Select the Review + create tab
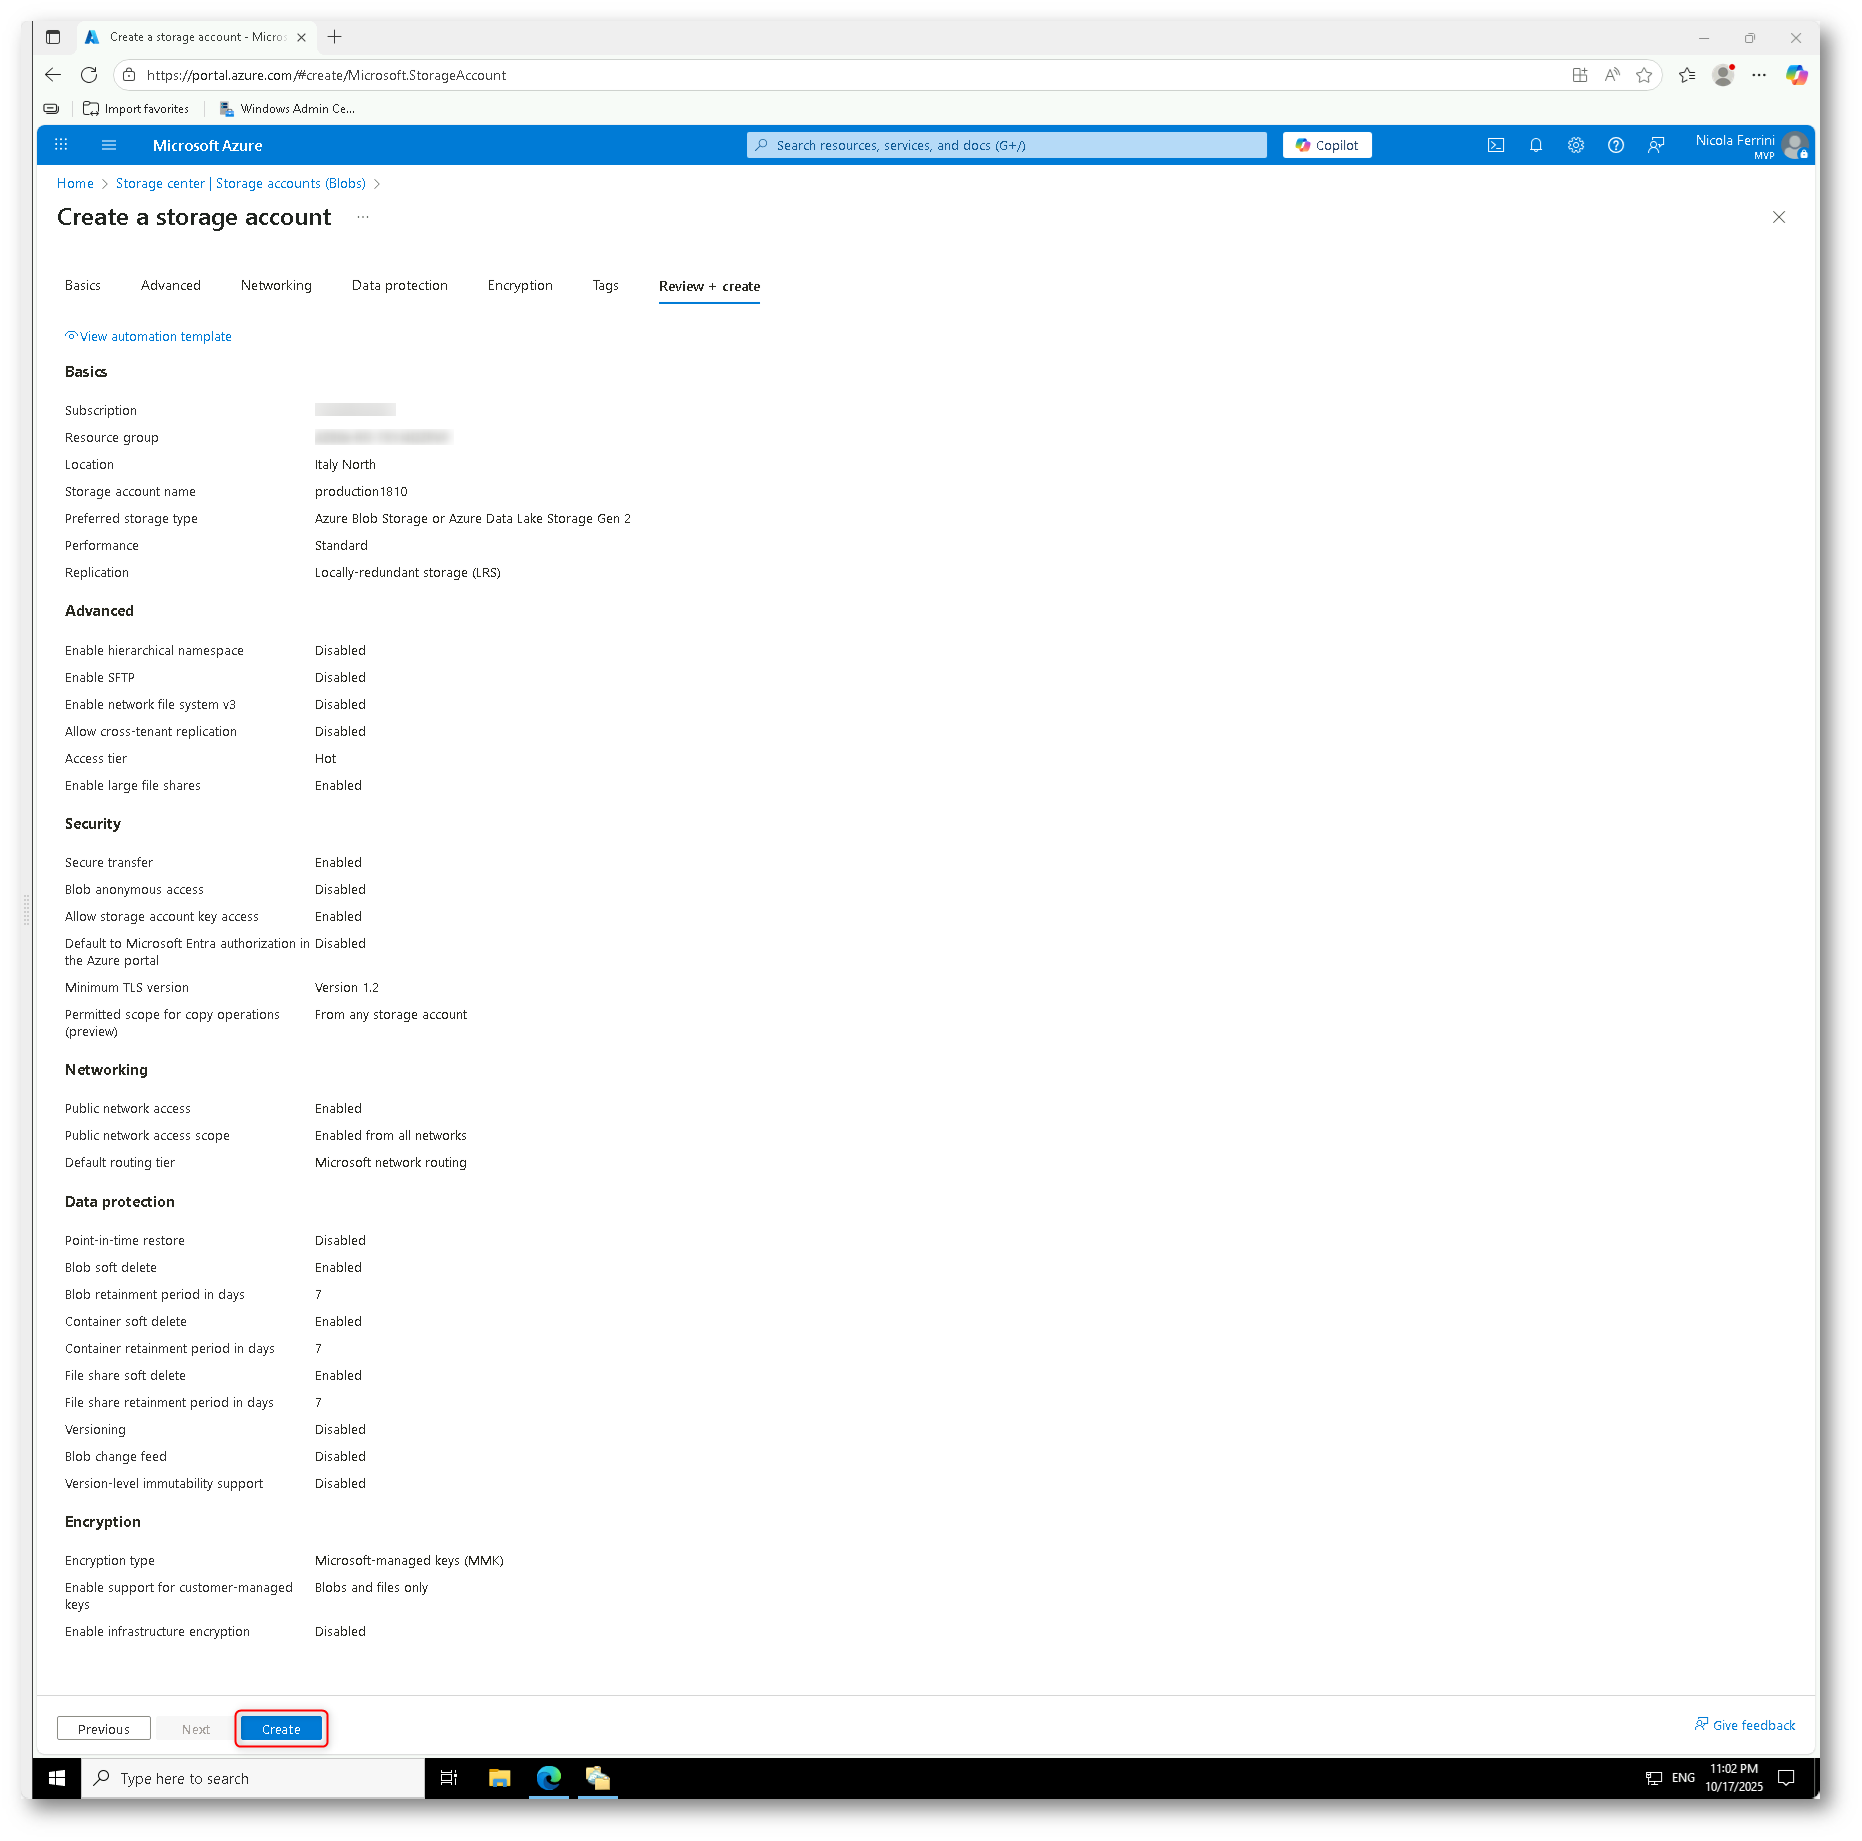 (709, 286)
